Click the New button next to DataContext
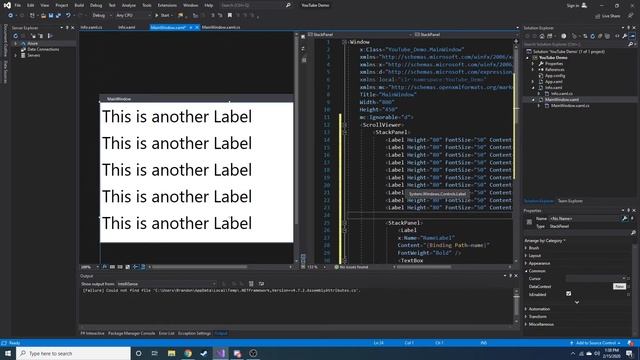 click(x=619, y=287)
